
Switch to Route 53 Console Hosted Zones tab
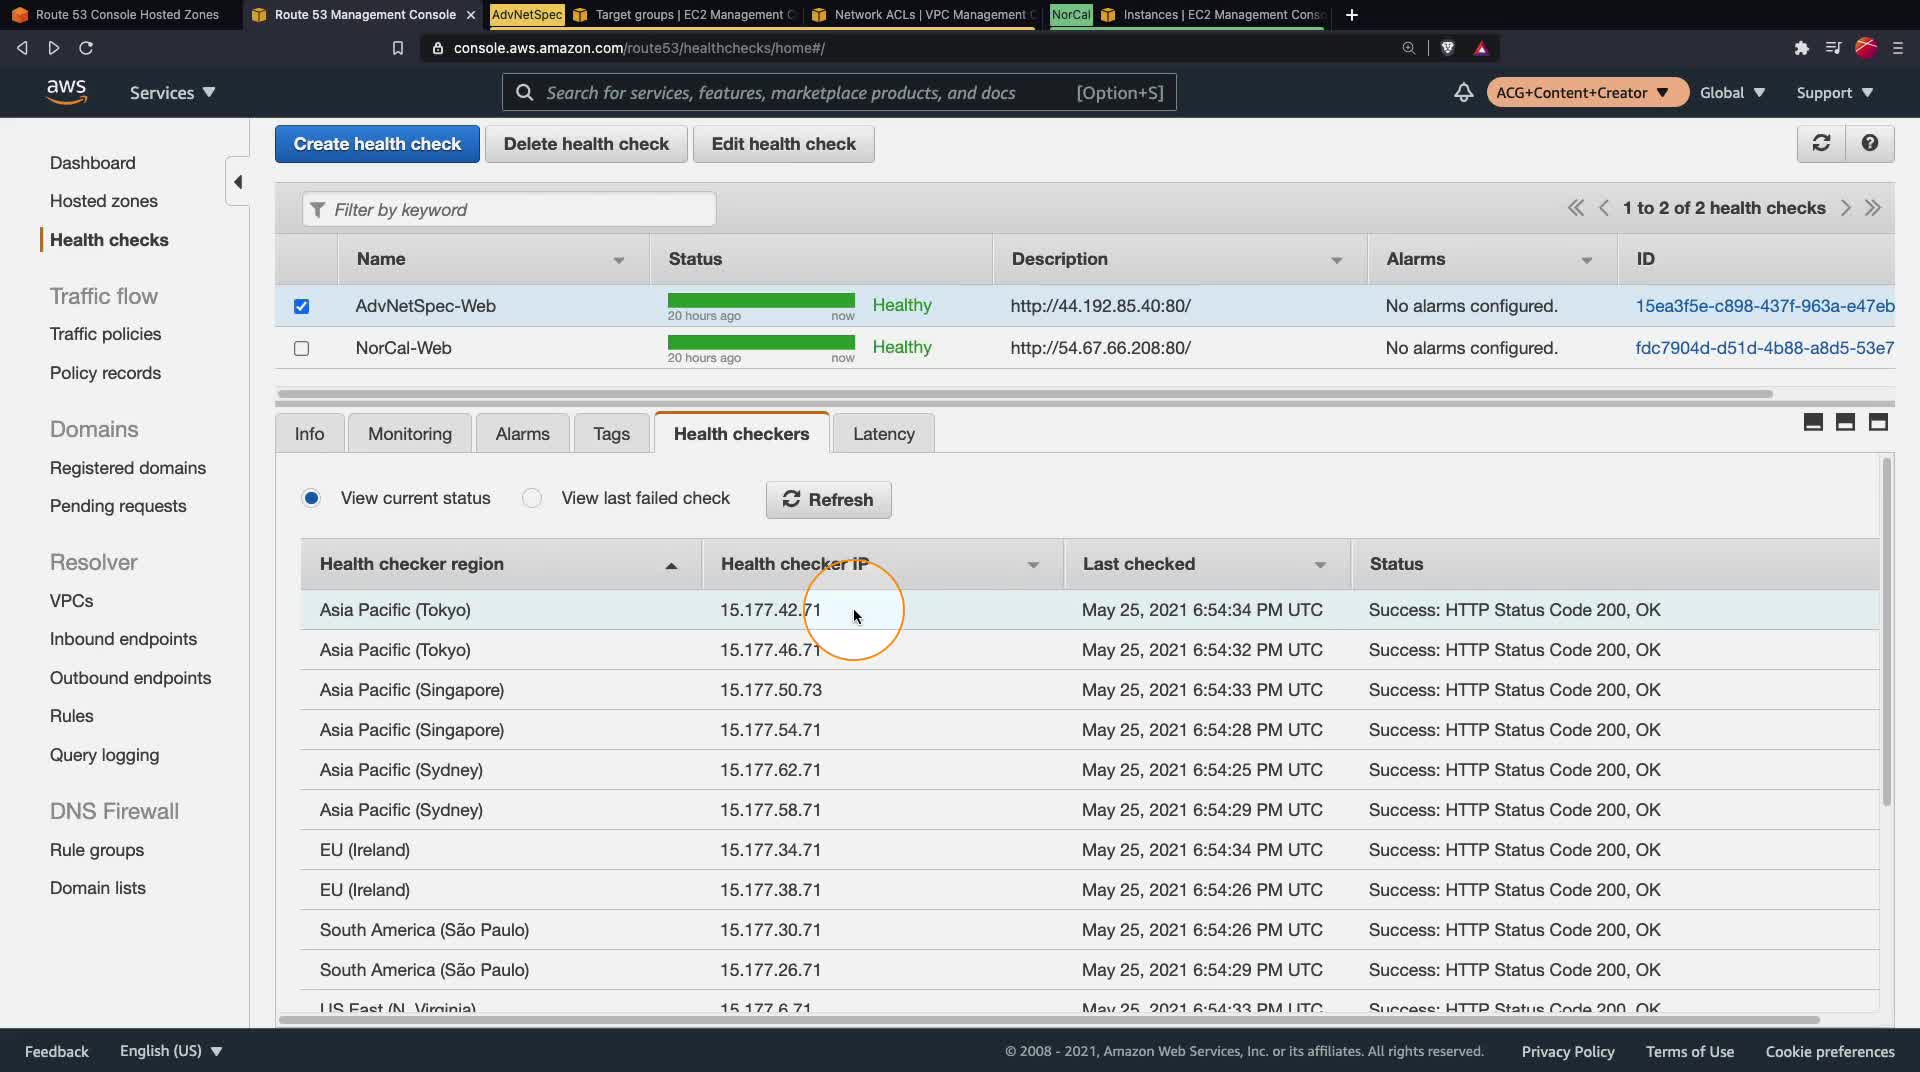(120, 15)
